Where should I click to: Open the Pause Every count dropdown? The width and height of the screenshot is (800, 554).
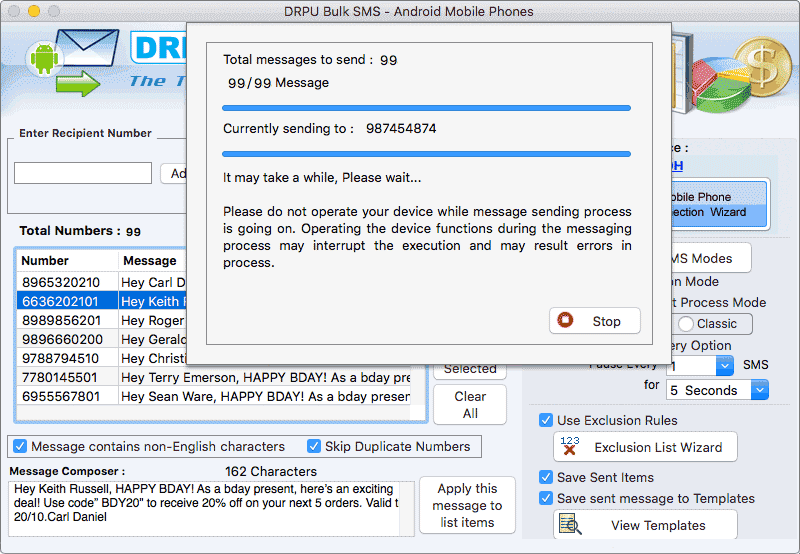click(x=724, y=366)
